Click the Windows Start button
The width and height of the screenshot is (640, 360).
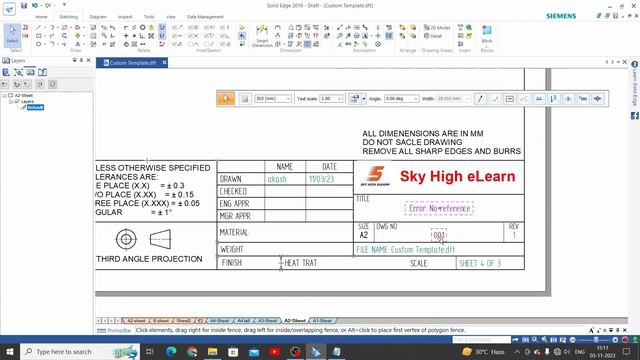(x=10, y=351)
